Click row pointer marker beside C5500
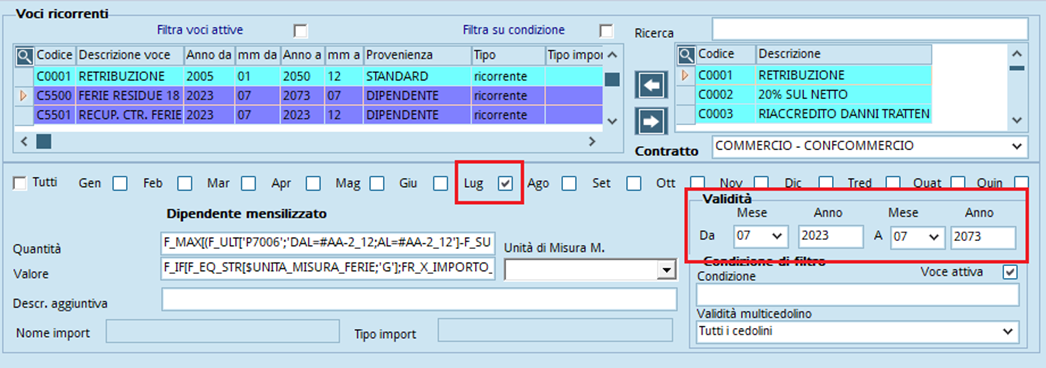Viewport: 1046px width, 368px height. 24,96
